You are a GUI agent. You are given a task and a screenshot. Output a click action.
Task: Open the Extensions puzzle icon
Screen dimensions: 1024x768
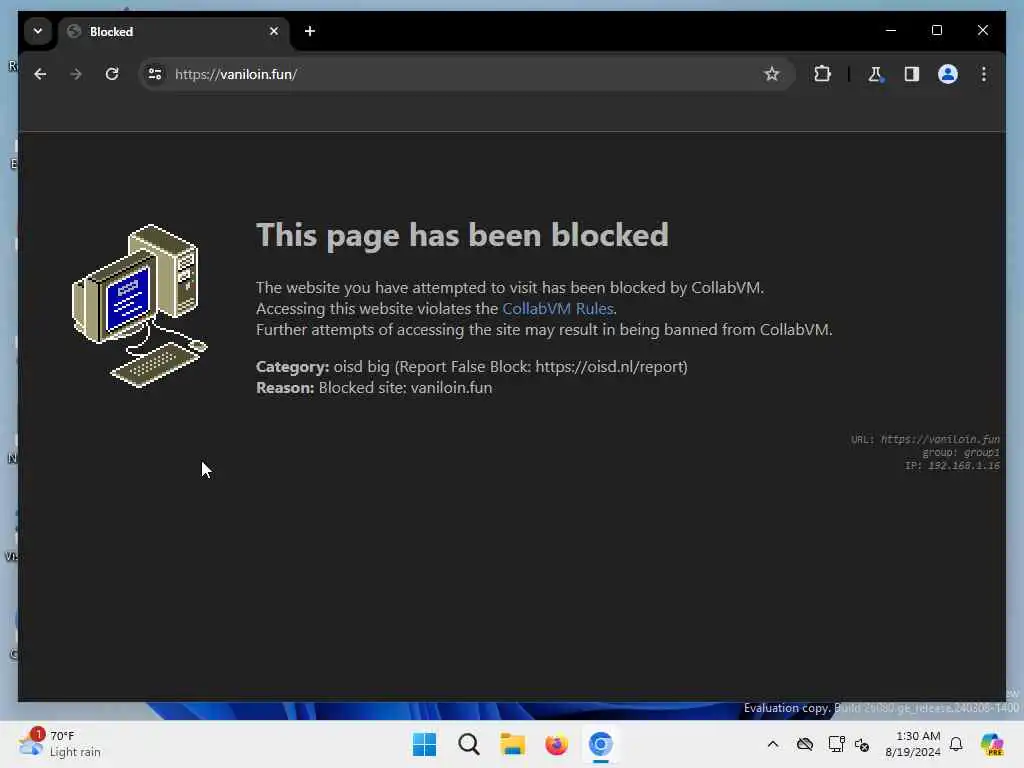pos(822,74)
